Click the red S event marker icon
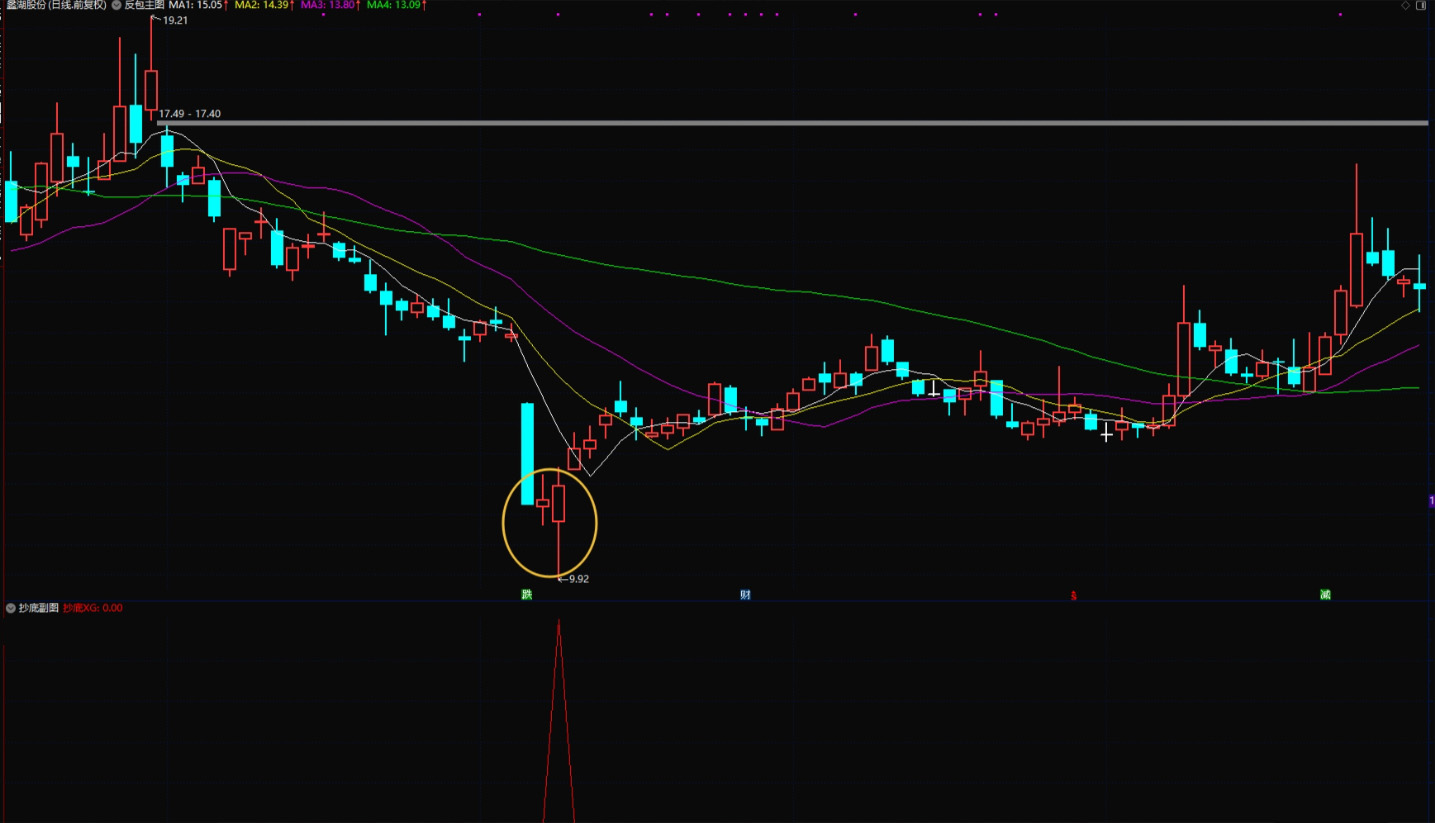 pos(1074,595)
